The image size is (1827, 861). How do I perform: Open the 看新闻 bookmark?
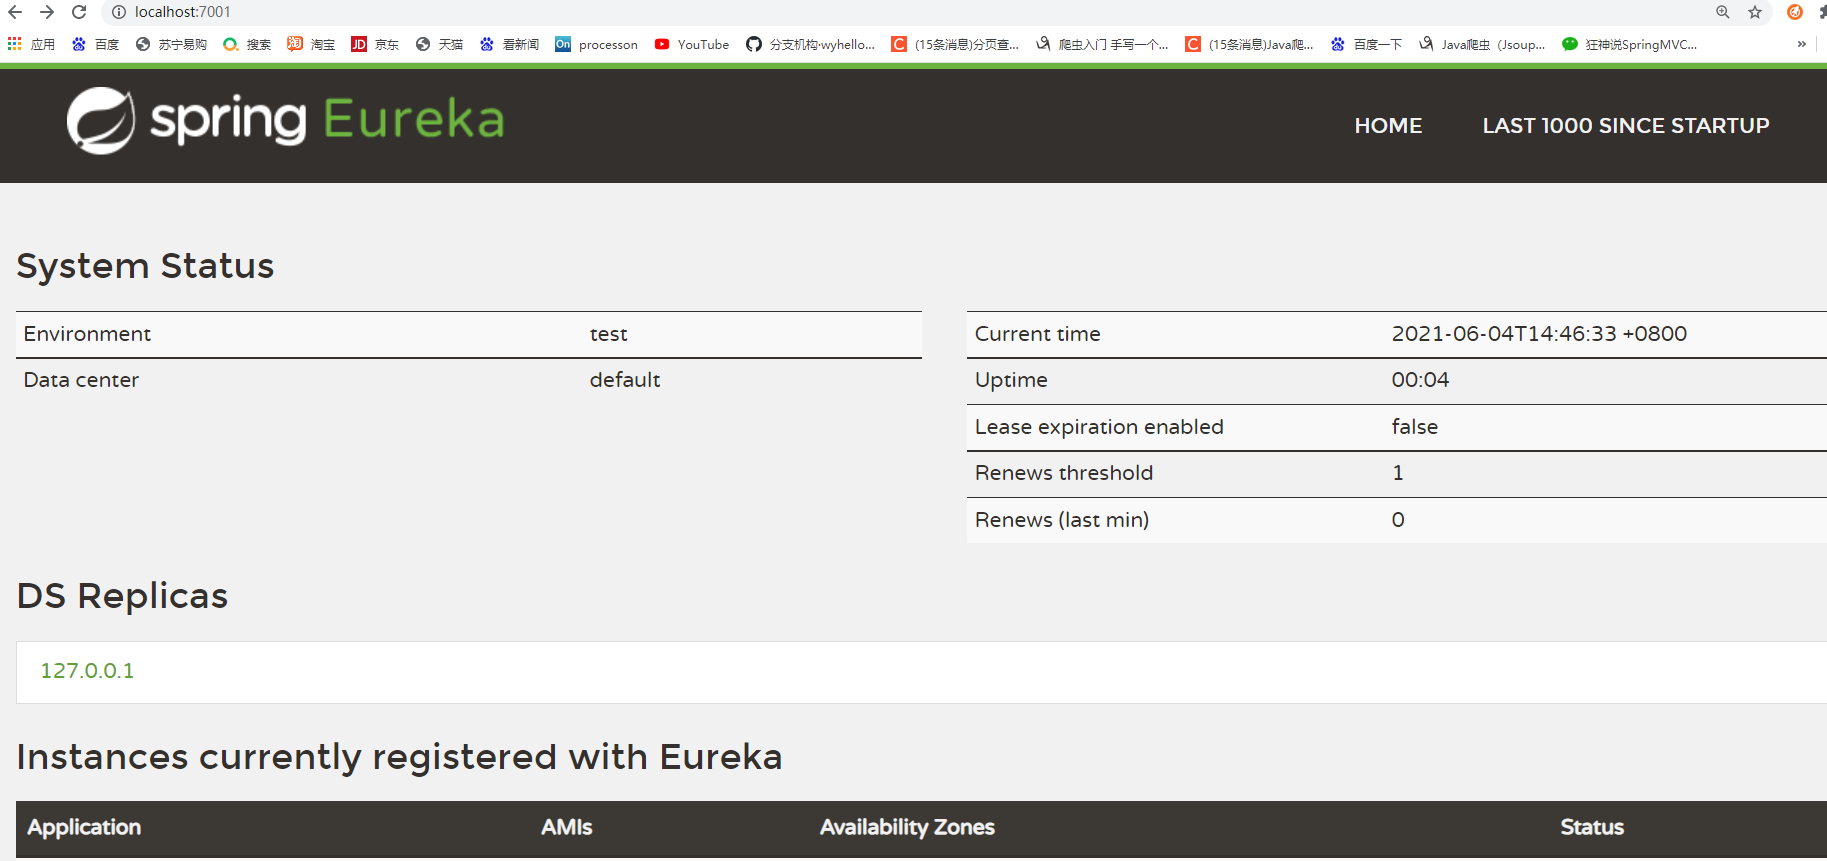coord(509,44)
